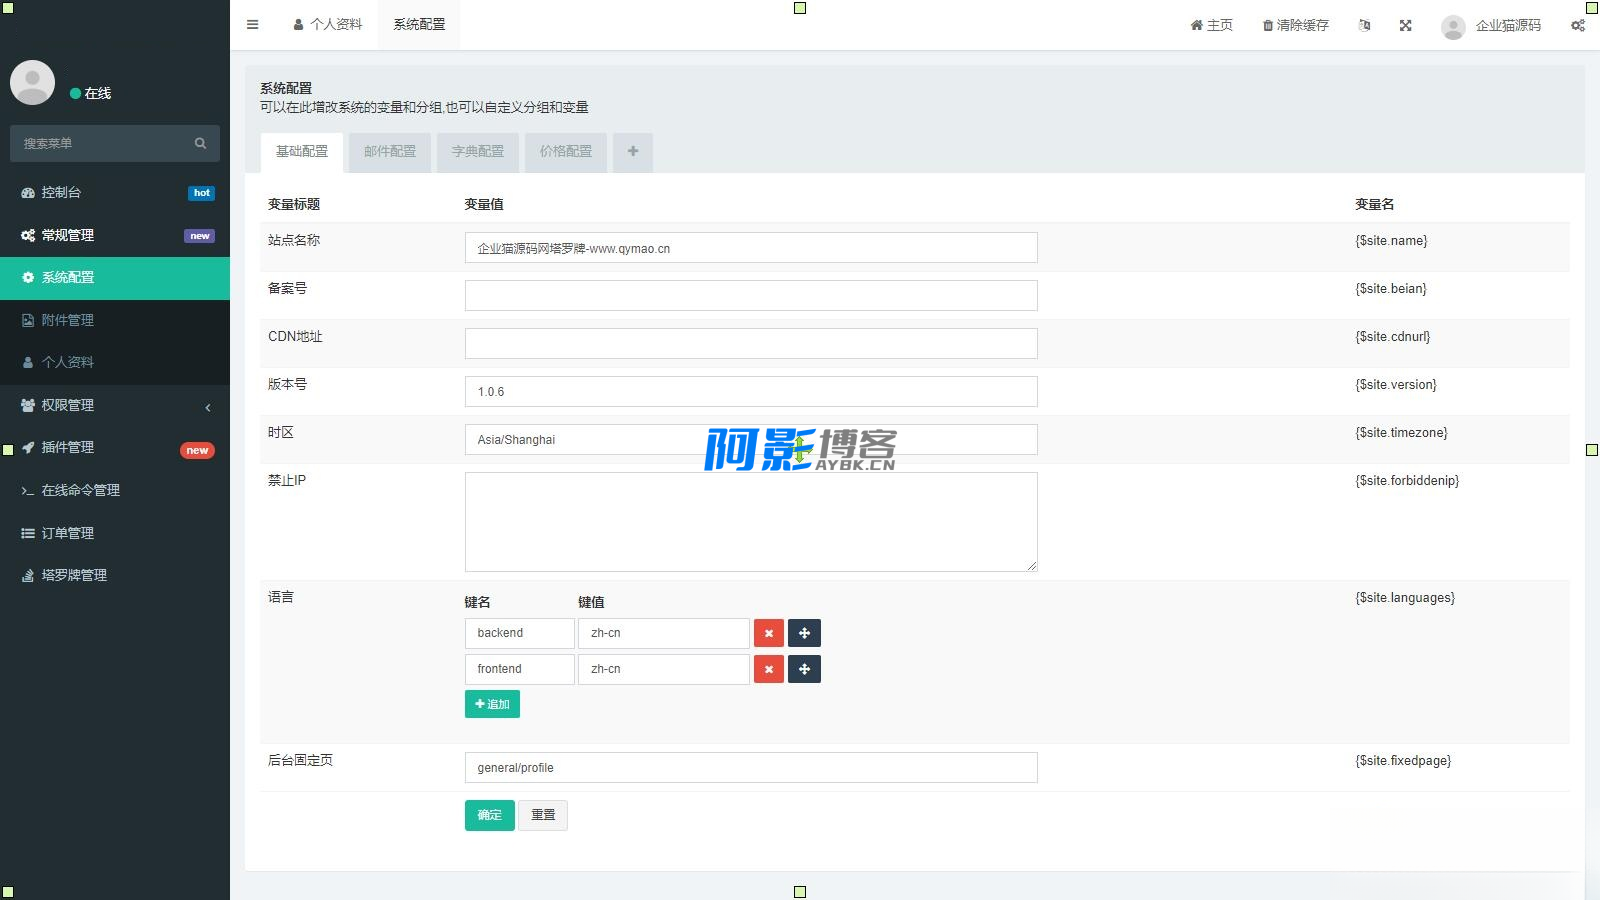Viewport: 1600px width, 900px height.
Task: Click the 'new' badge beside 常规管理
Action: click(199, 236)
